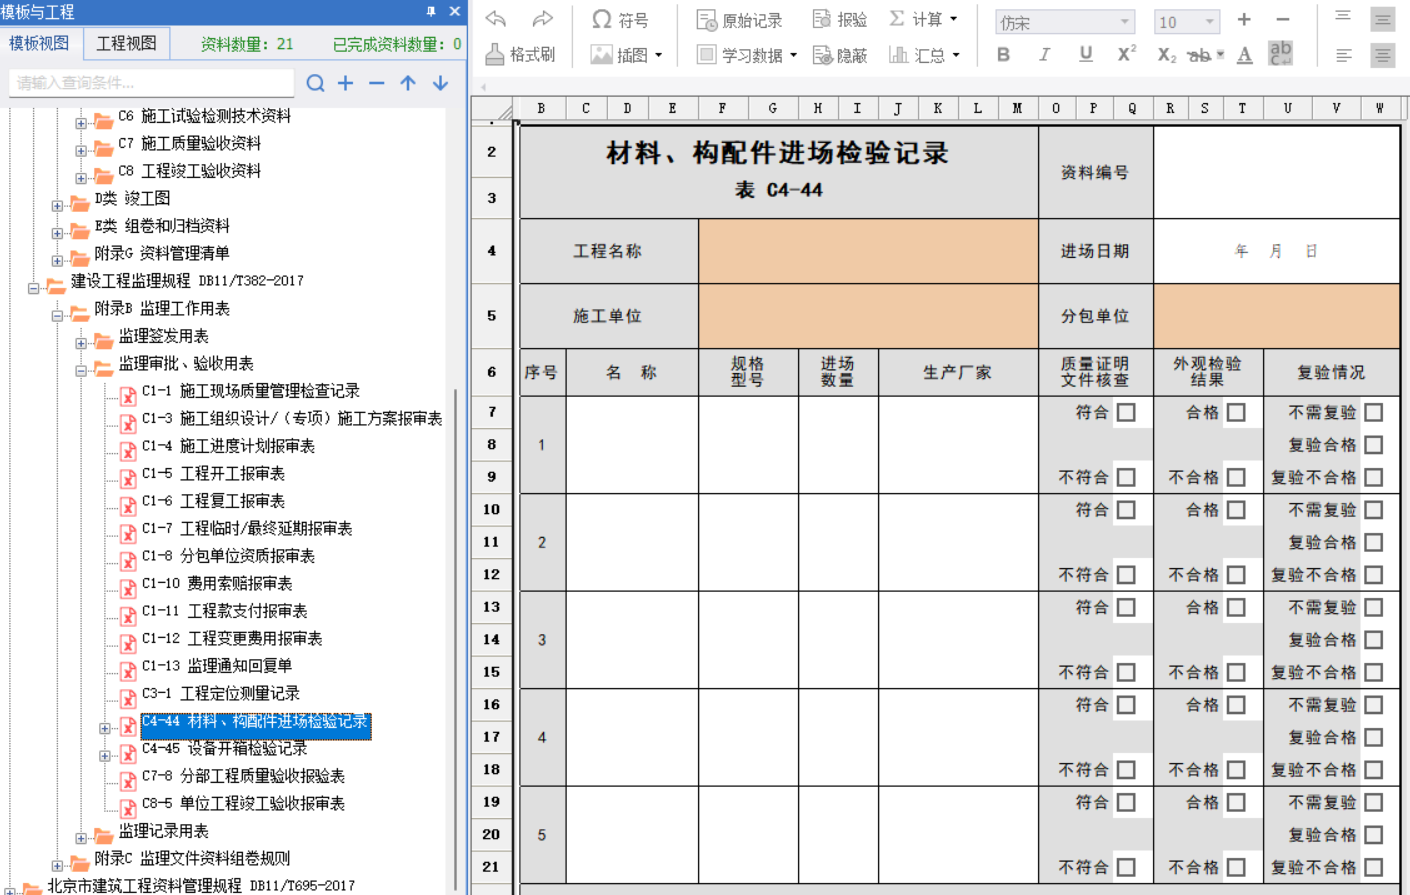This screenshot has width=1410, height=895.
Task: Open C1-8 分包单位资质报审表
Action: tap(228, 556)
